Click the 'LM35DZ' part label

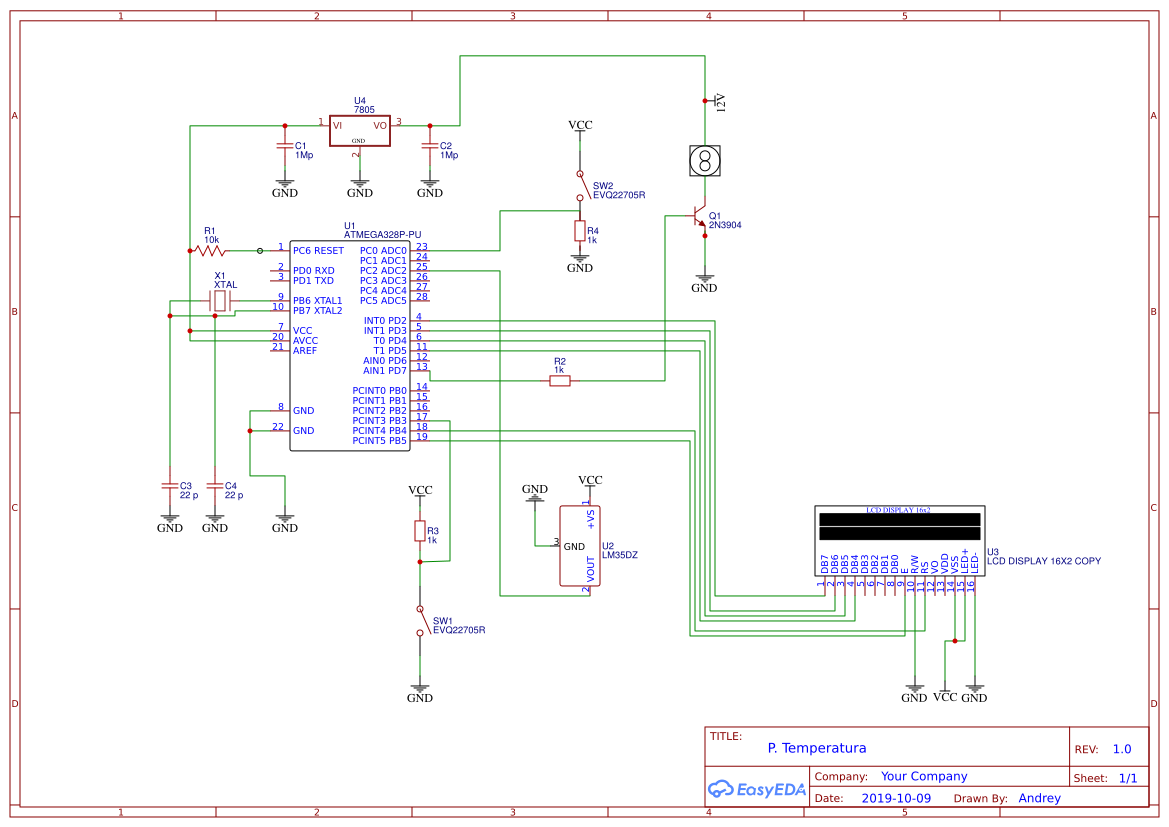click(x=620, y=556)
